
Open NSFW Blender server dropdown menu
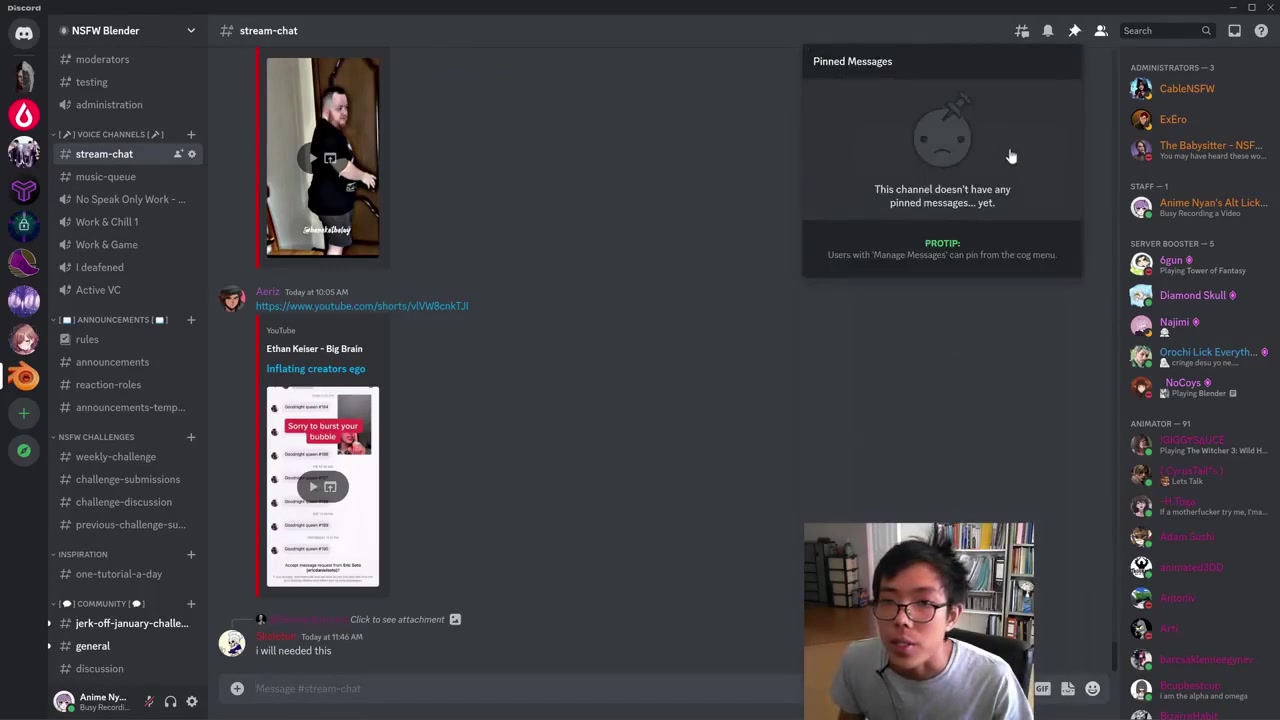tap(191, 31)
